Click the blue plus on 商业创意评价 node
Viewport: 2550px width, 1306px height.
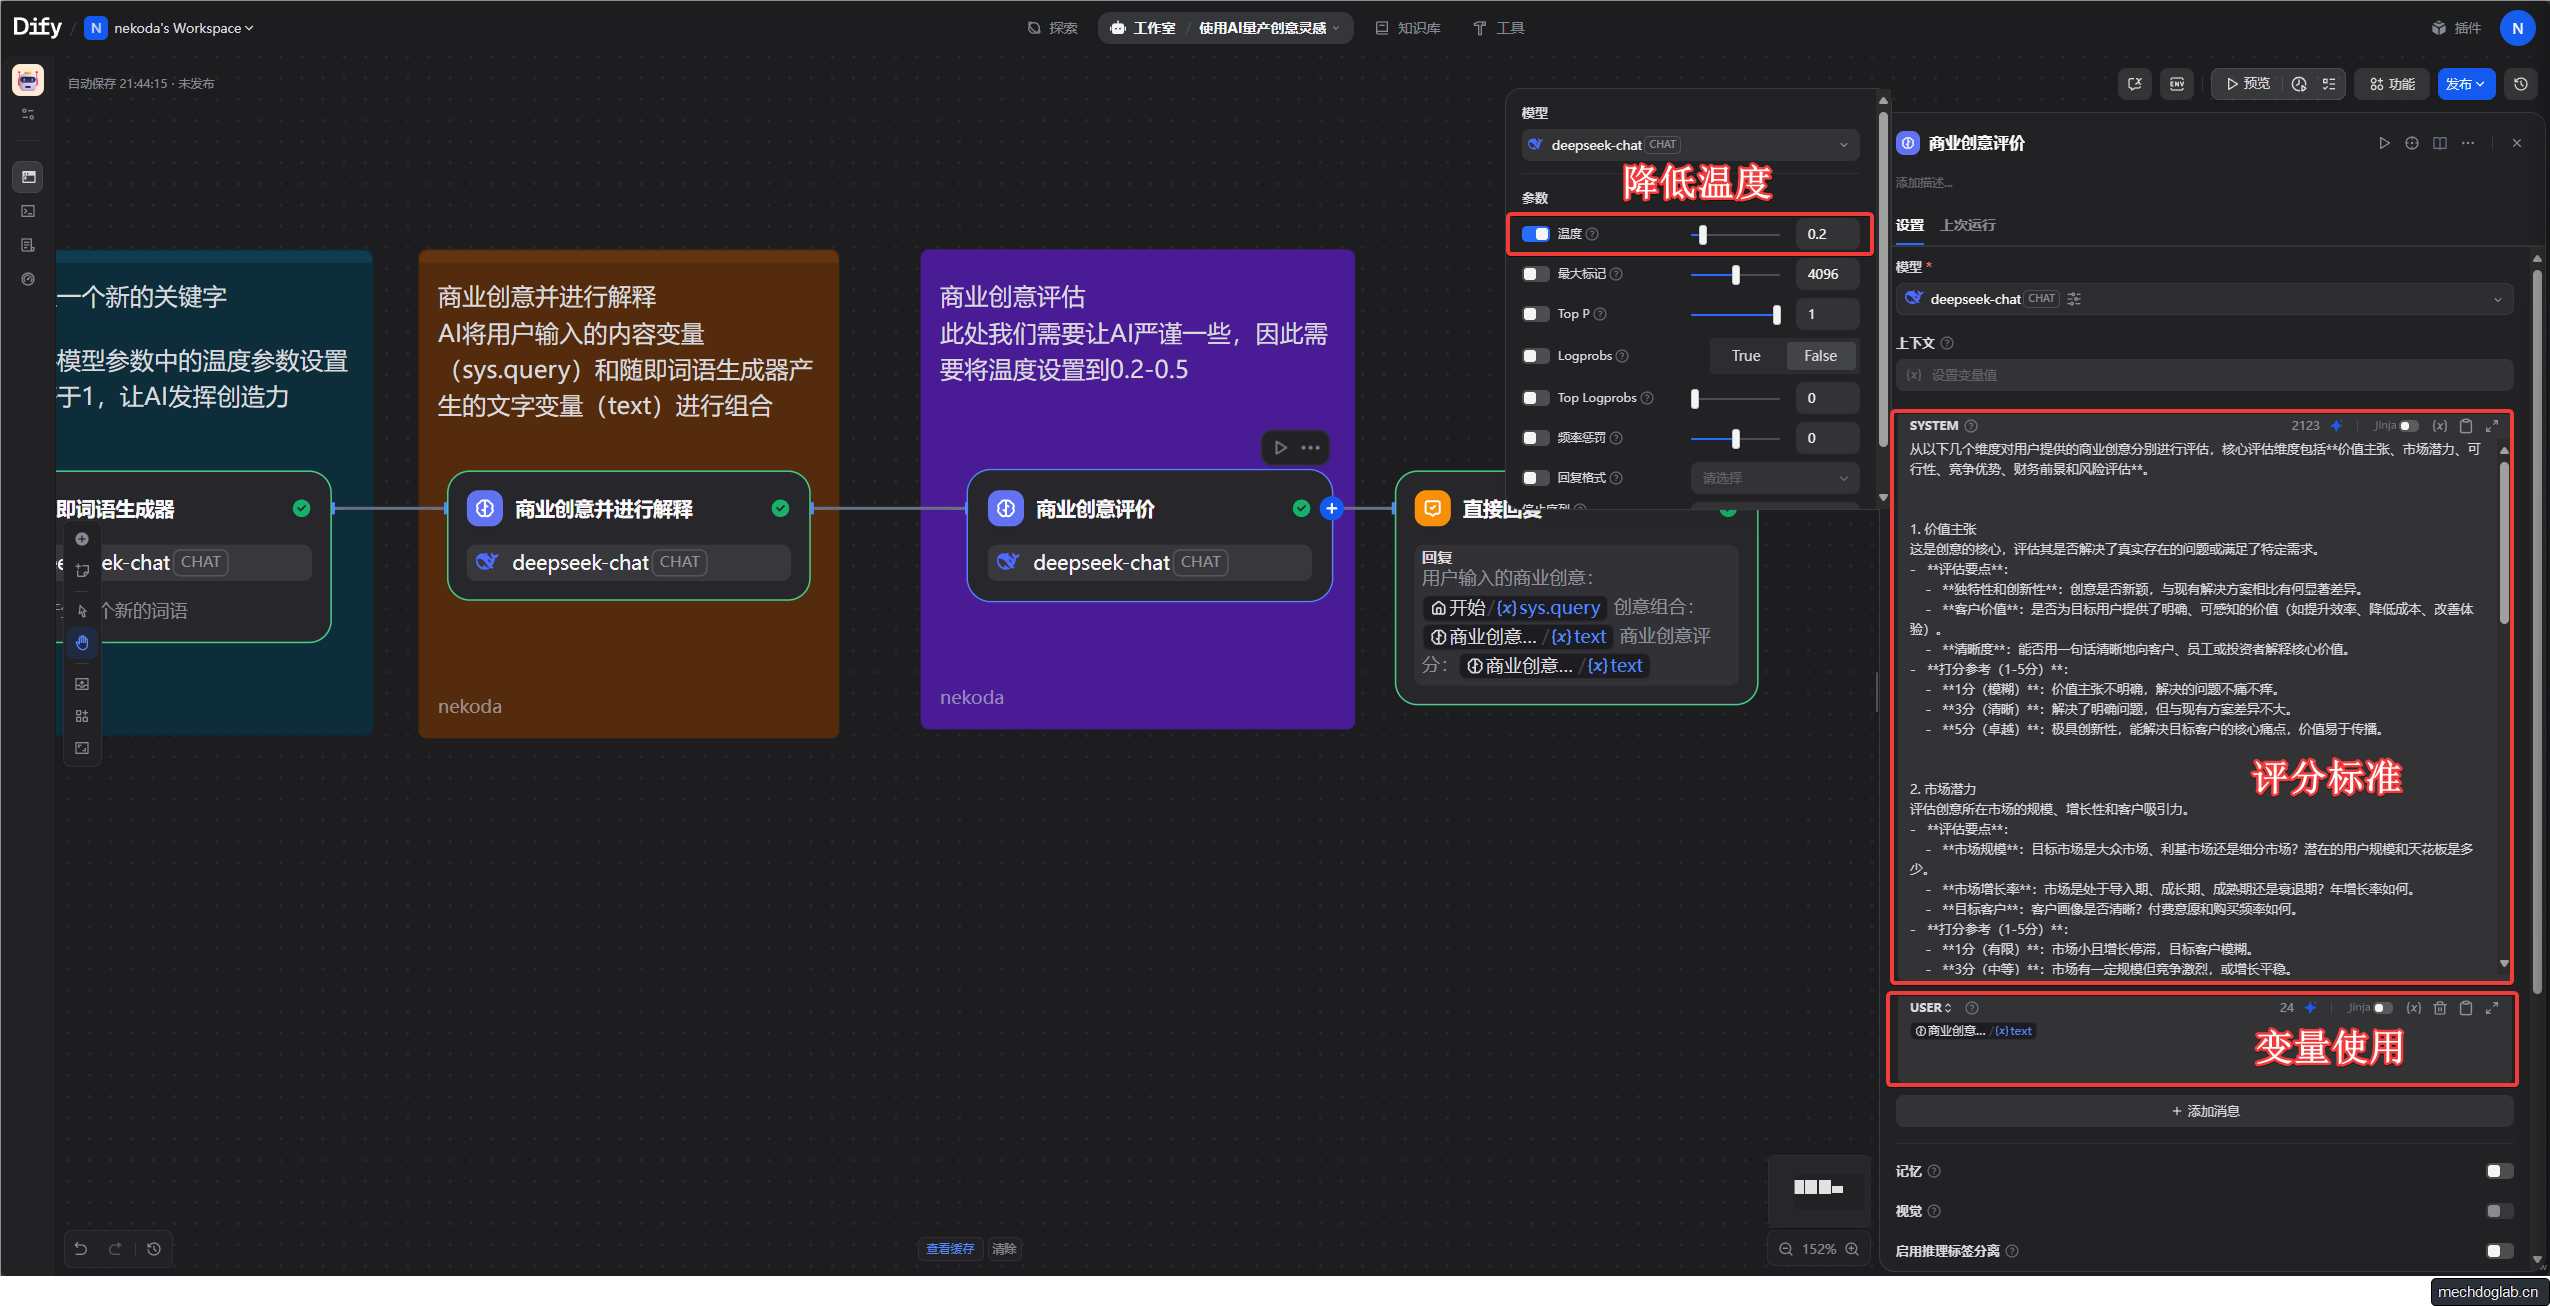[x=1331, y=509]
